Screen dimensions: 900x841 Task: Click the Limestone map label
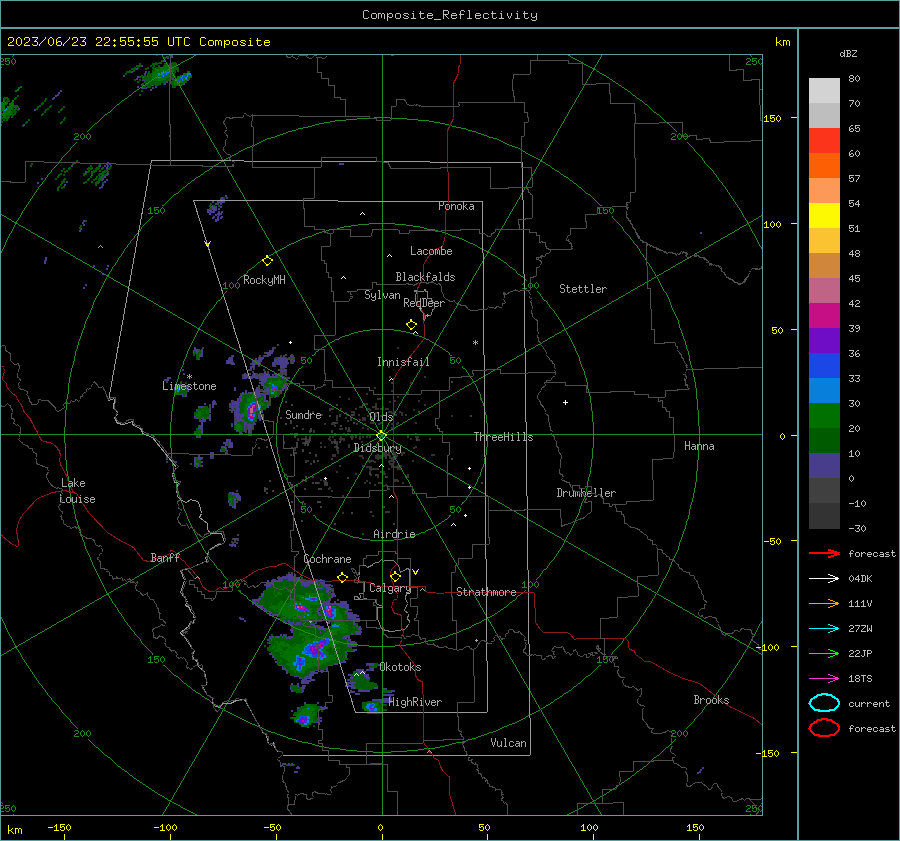click(189, 386)
